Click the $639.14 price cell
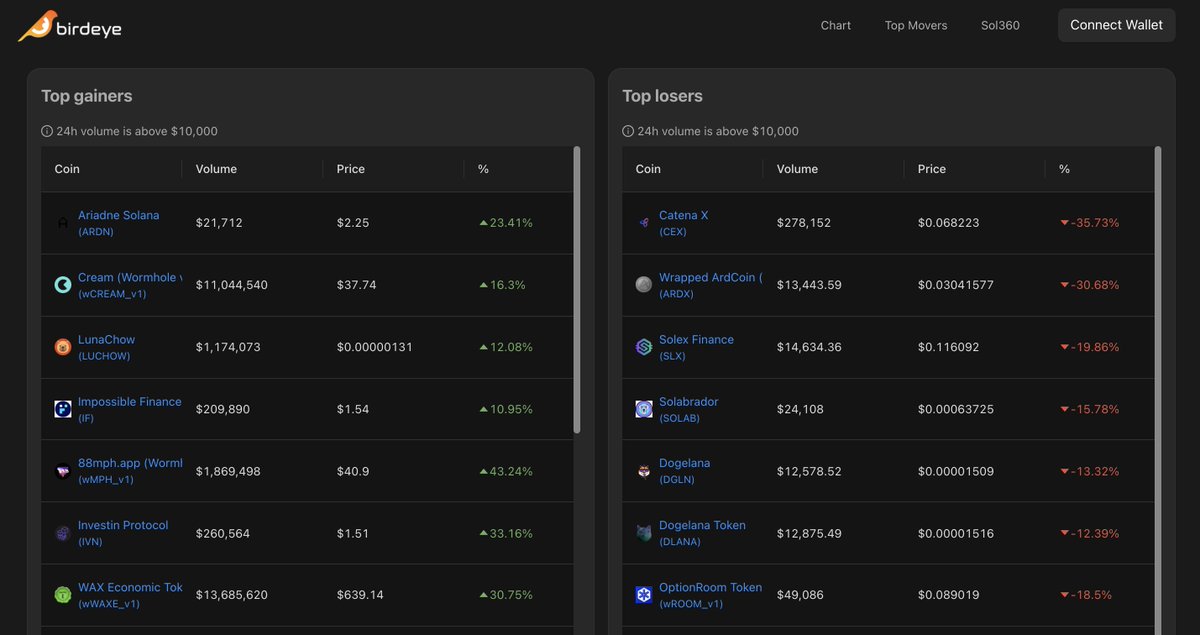 point(359,595)
